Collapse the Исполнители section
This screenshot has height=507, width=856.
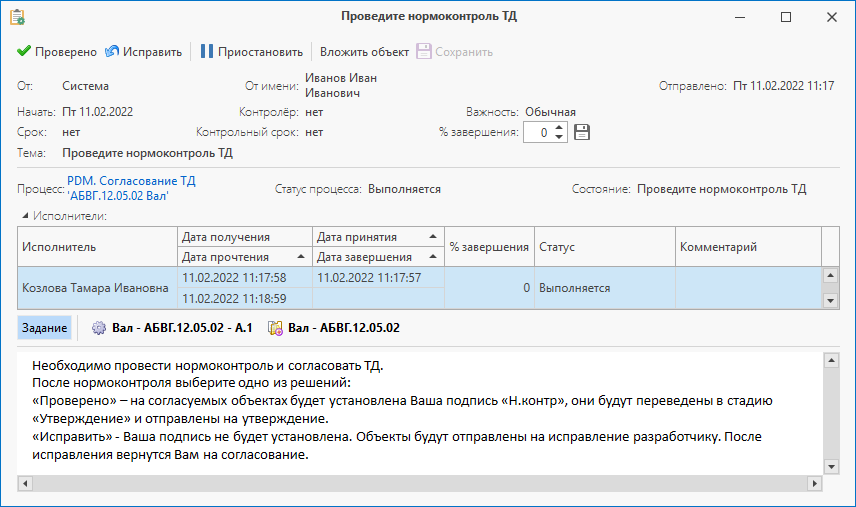[25, 216]
